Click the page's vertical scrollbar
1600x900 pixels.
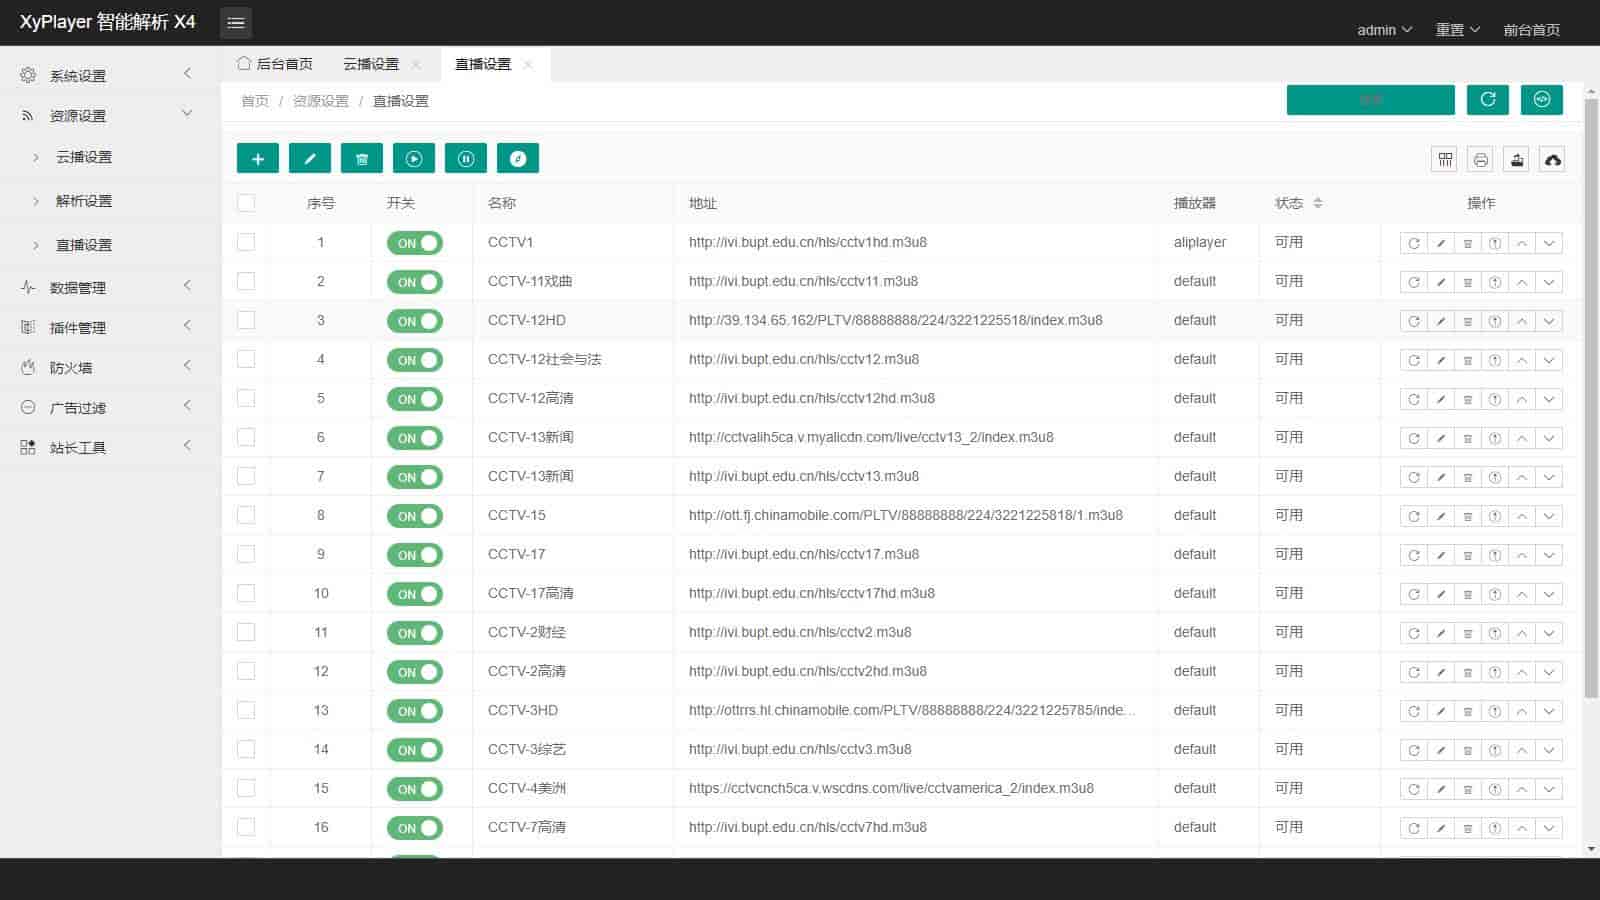pos(1591,400)
